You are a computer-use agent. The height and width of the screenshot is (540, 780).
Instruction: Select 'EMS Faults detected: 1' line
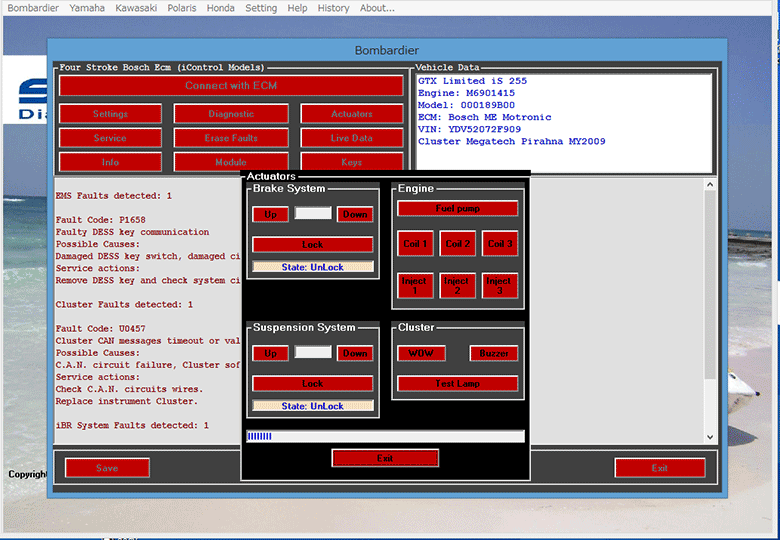pyautogui.click(x=113, y=196)
